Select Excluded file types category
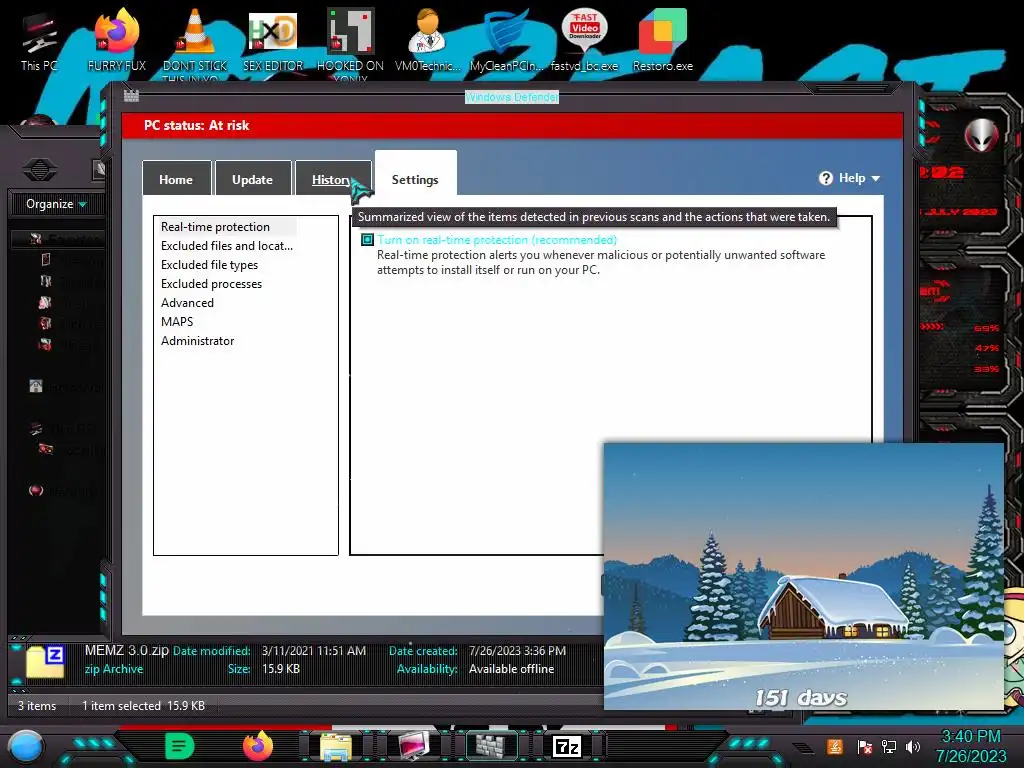The width and height of the screenshot is (1024, 768). [x=210, y=264]
